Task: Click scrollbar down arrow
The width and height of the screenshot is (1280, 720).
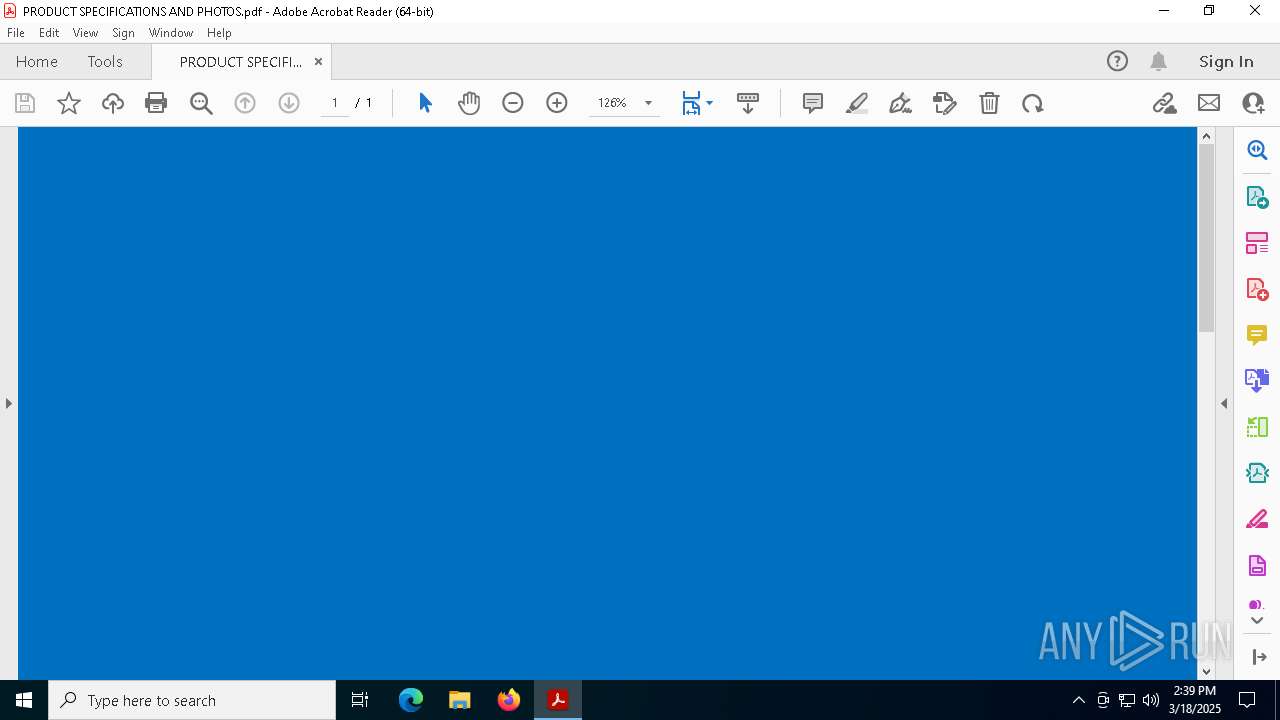Action: pyautogui.click(x=1206, y=671)
